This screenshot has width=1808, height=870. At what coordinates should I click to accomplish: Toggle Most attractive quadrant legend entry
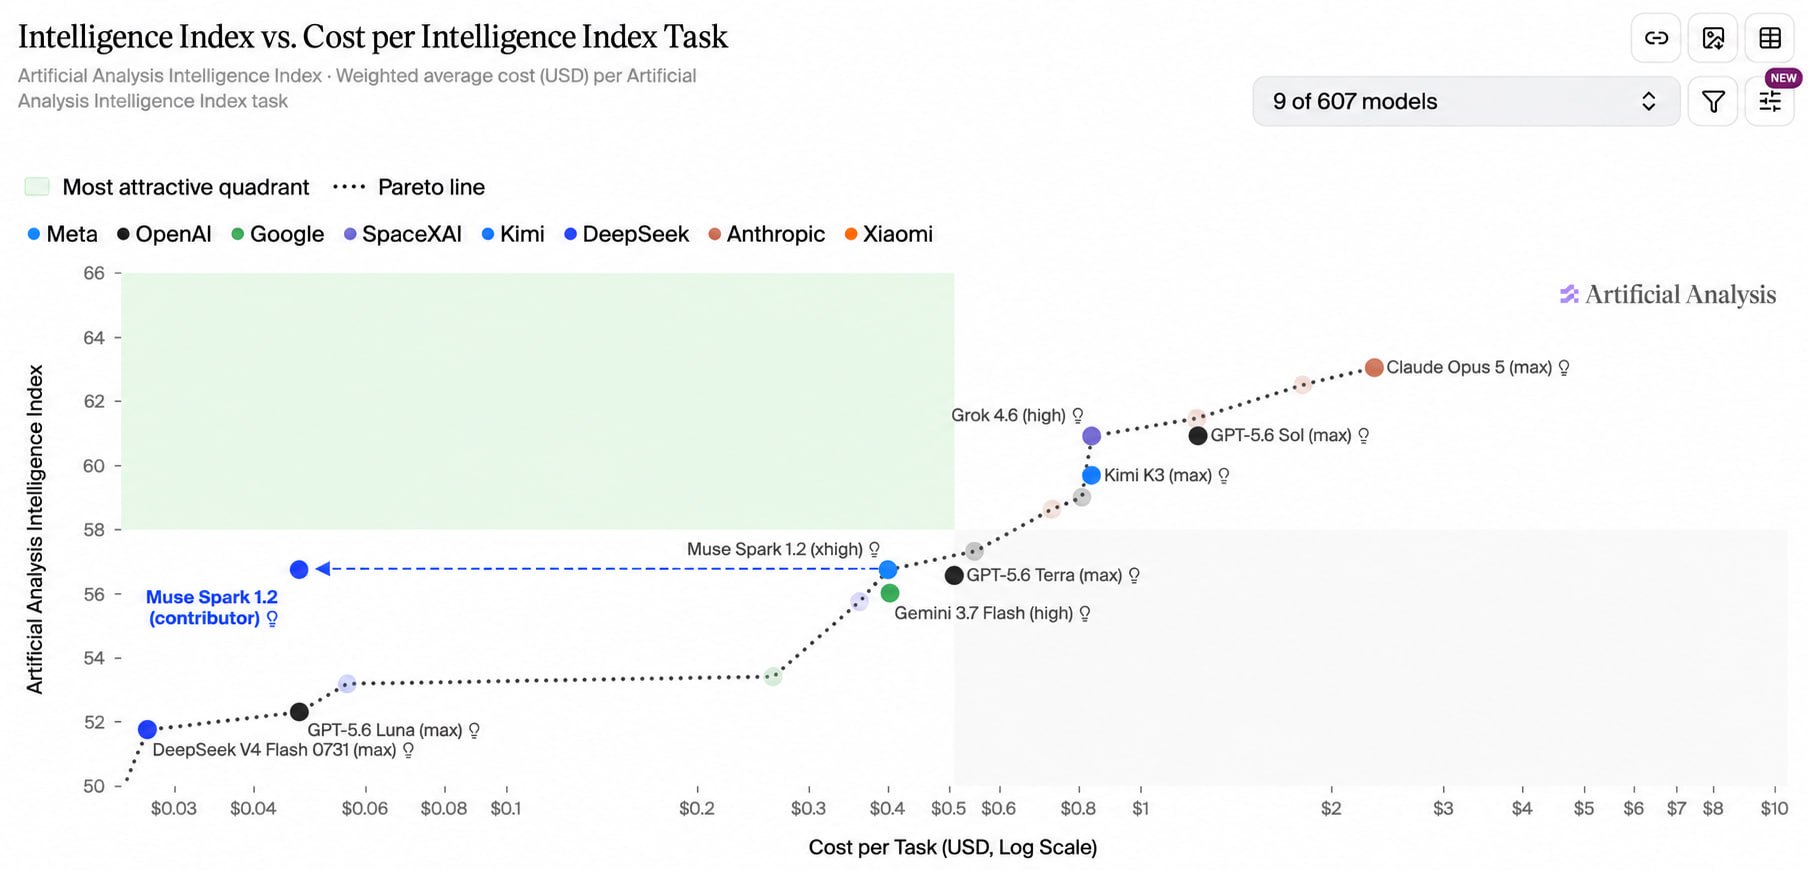tap(167, 187)
